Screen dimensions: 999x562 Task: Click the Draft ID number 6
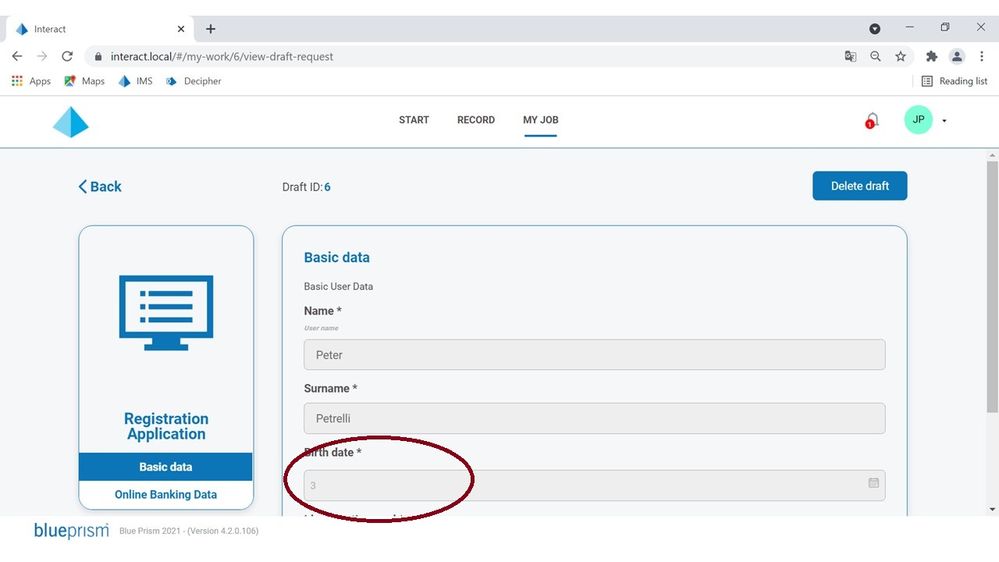coord(327,187)
